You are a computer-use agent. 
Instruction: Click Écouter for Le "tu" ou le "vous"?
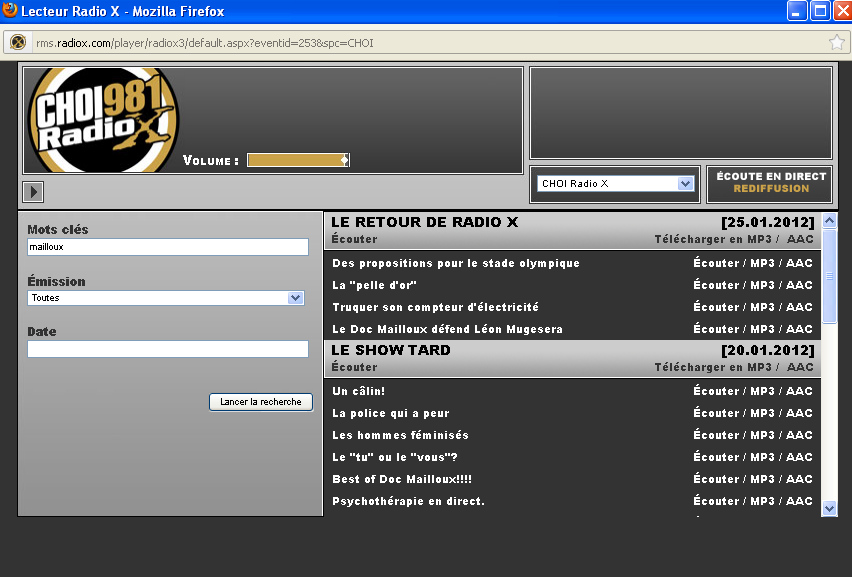click(x=716, y=457)
